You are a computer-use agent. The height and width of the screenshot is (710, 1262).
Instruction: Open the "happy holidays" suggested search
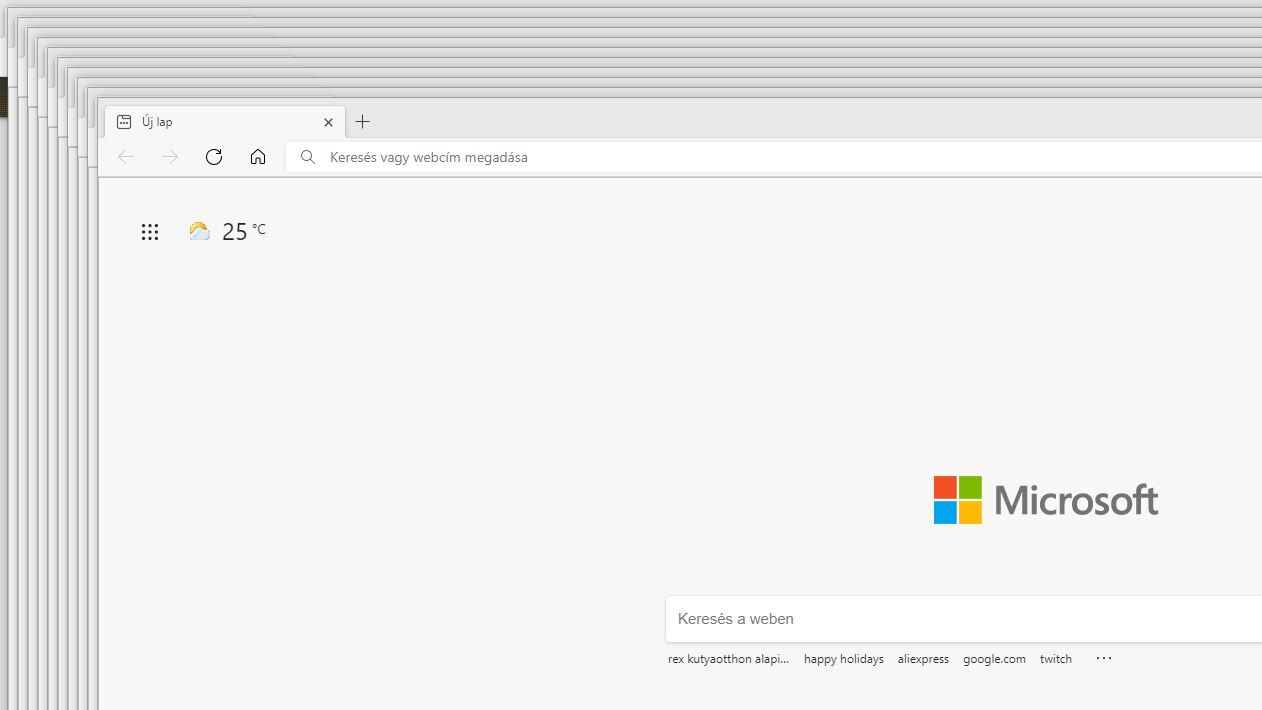[844, 659]
